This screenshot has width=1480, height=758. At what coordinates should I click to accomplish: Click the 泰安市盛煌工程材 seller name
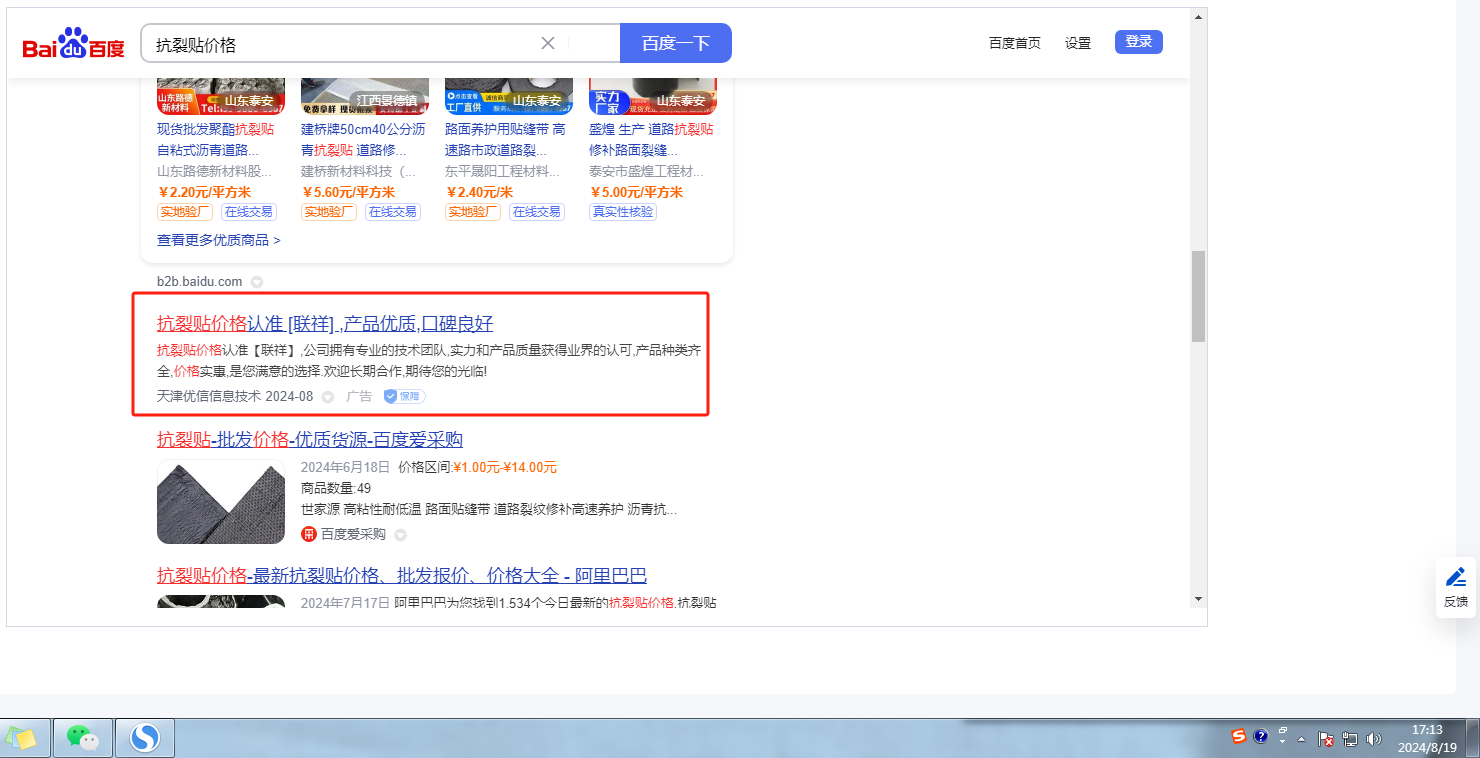(647, 171)
